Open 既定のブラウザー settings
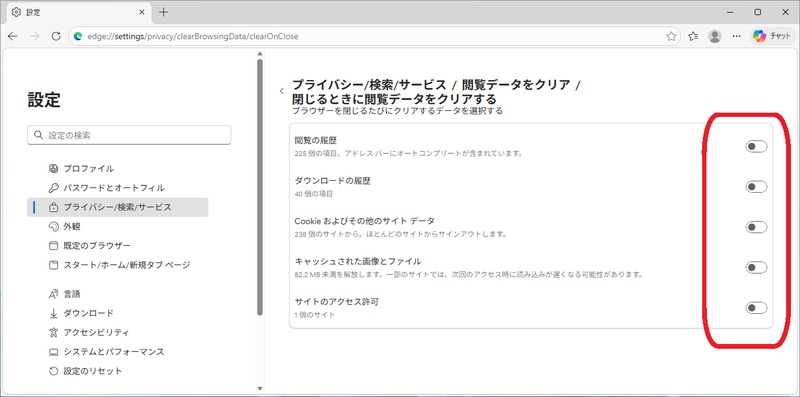The width and height of the screenshot is (800, 397). coord(117,246)
